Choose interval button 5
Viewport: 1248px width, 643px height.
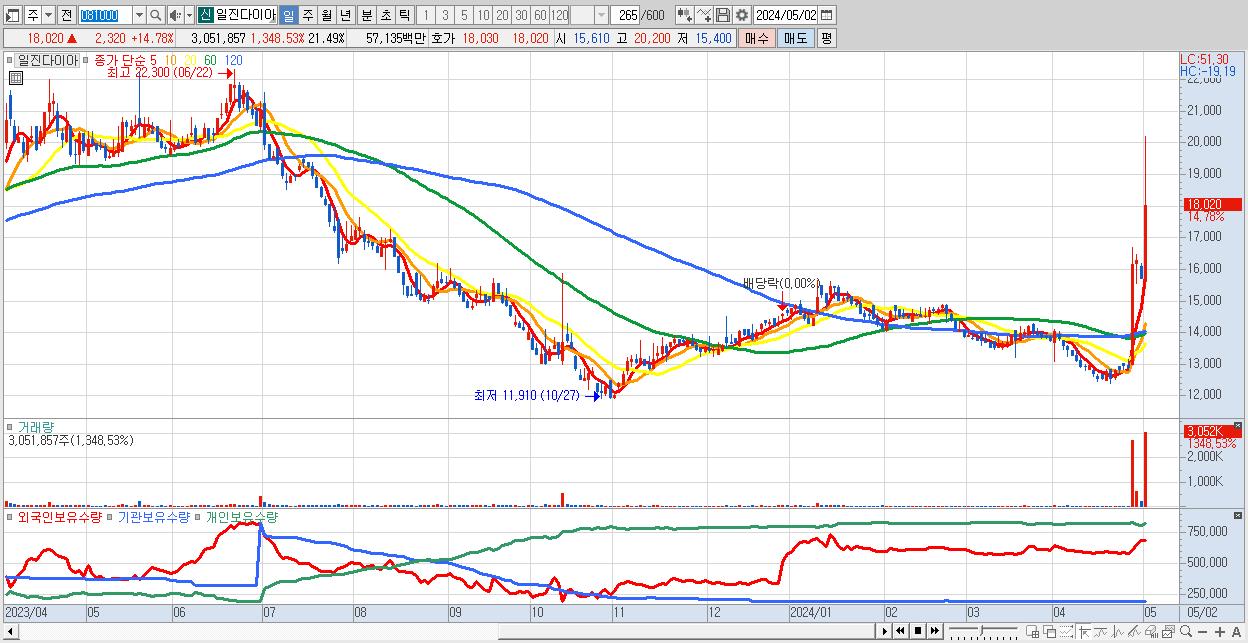click(464, 15)
